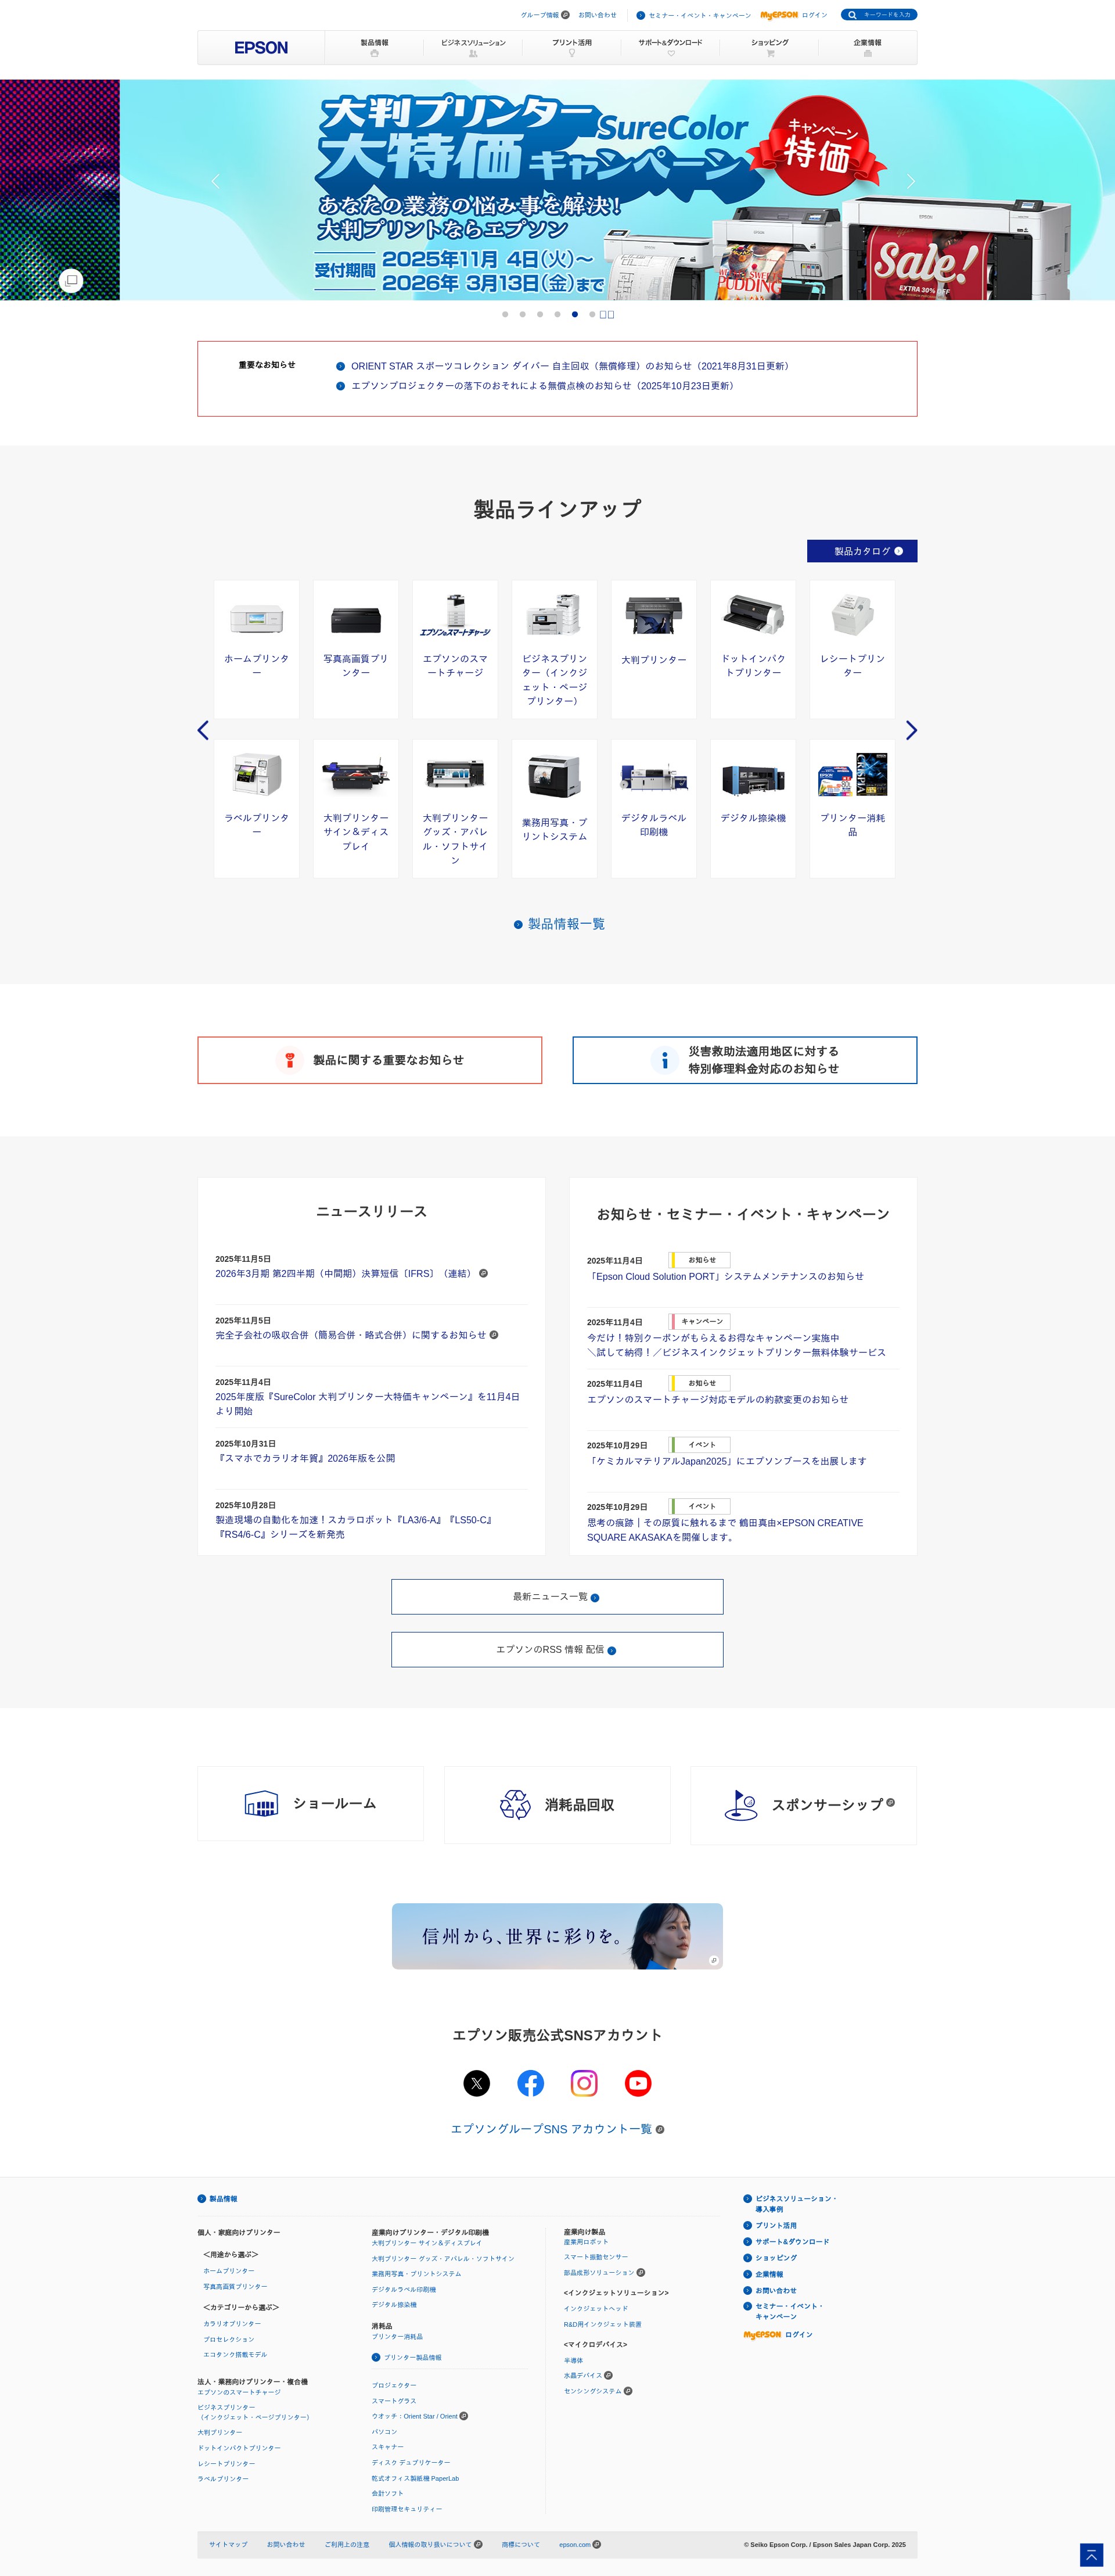1115x2576 pixels.
Task: Click the エプソンのRSS 情報 配信 button
Action: [557, 1650]
